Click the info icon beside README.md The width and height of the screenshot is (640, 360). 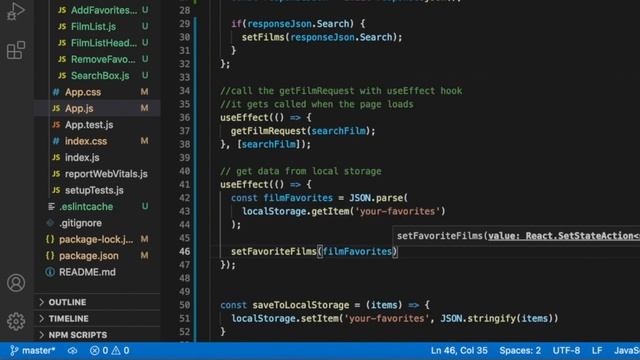[50, 272]
